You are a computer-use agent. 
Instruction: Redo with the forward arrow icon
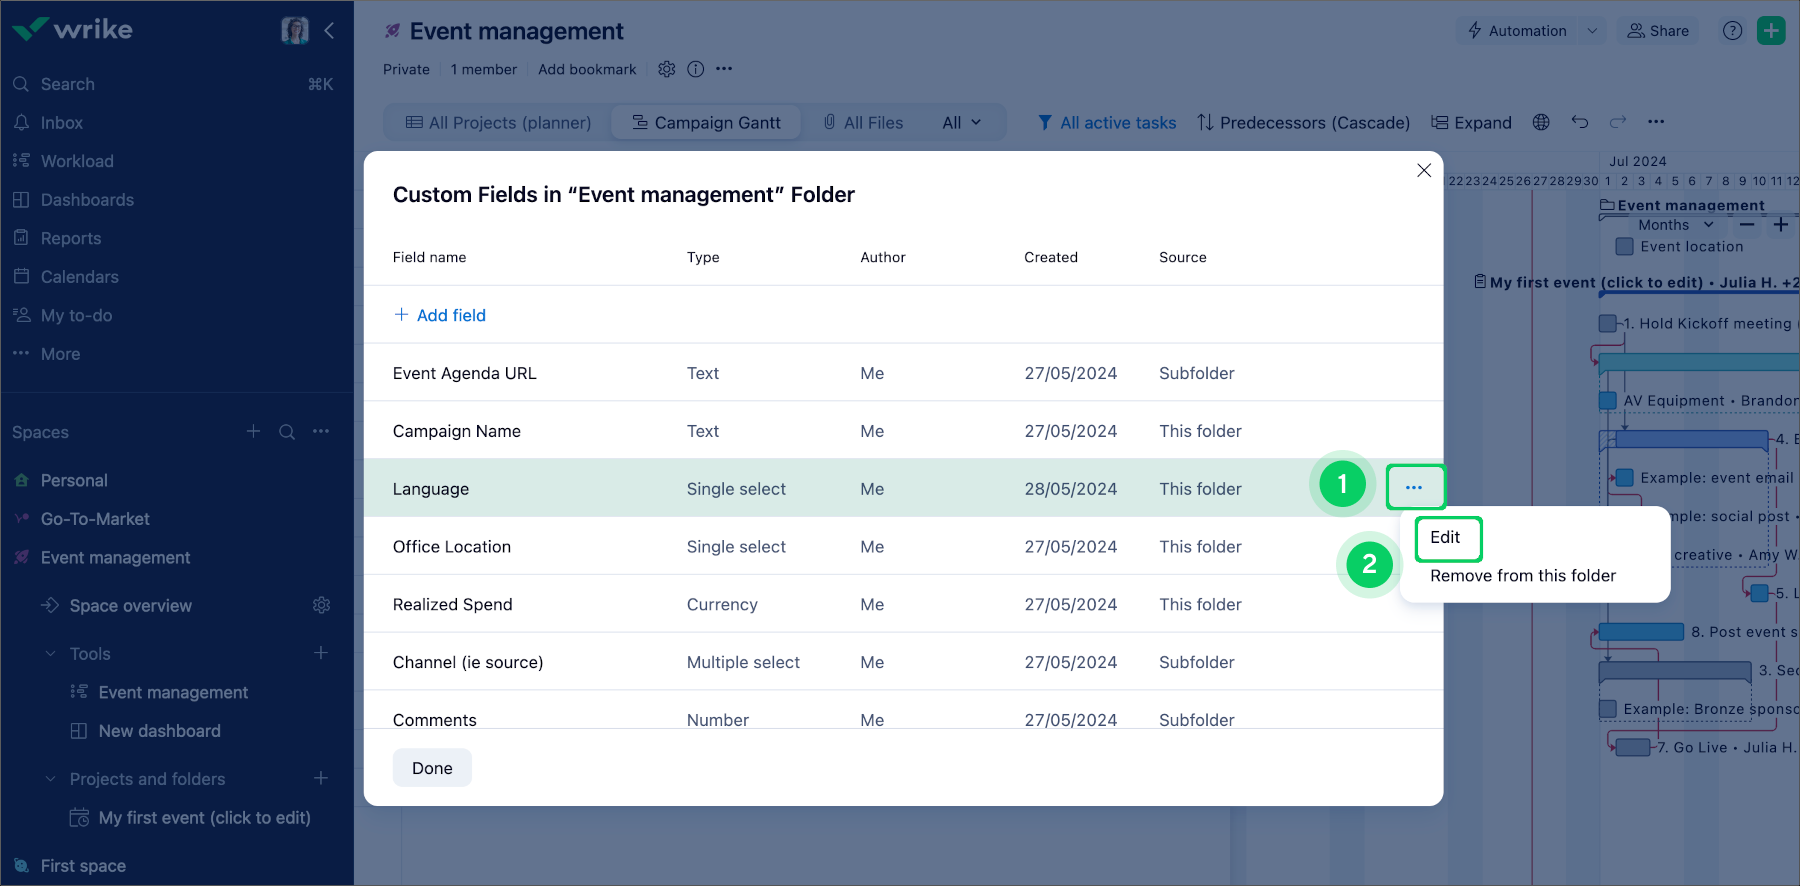tap(1618, 122)
